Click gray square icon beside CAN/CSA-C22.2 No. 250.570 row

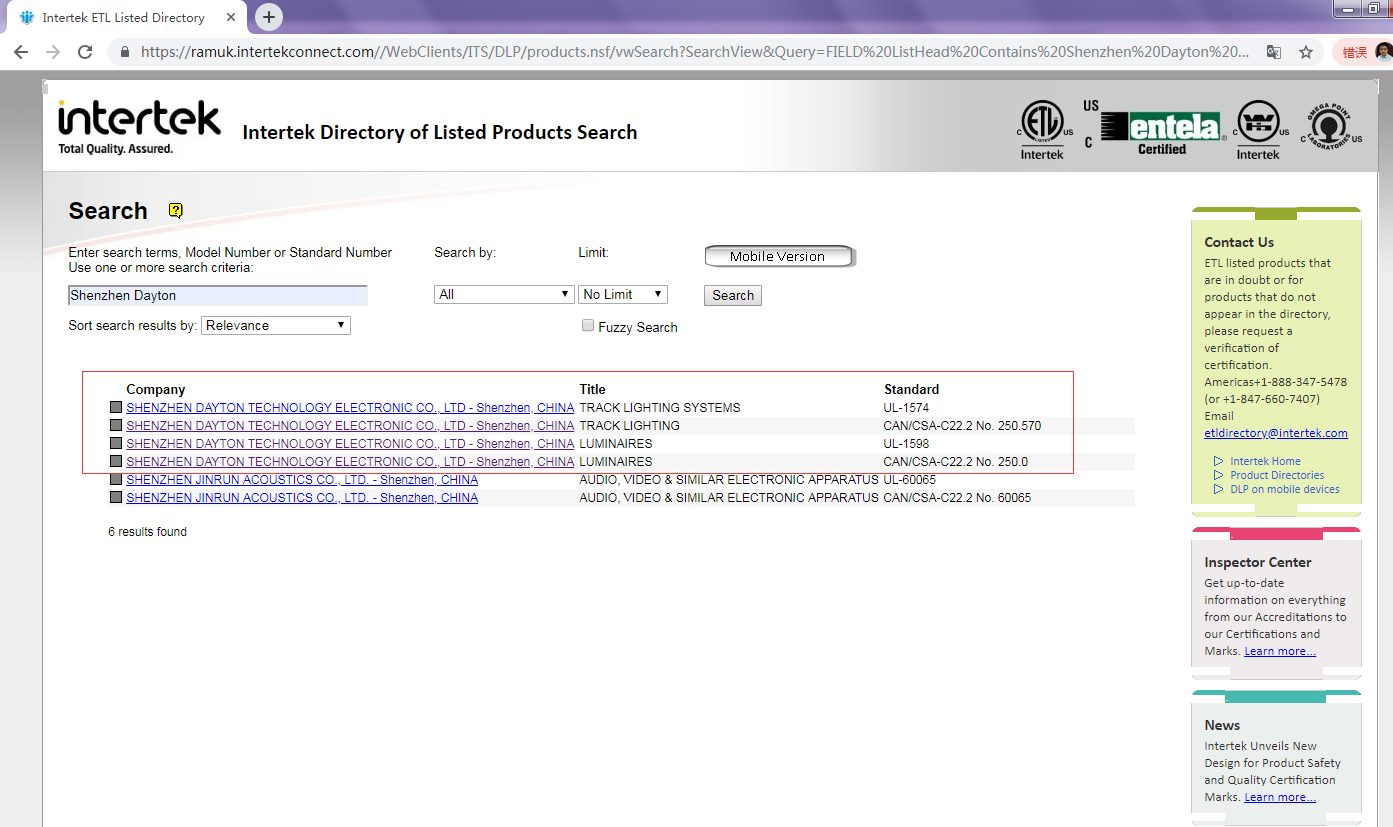[115, 425]
